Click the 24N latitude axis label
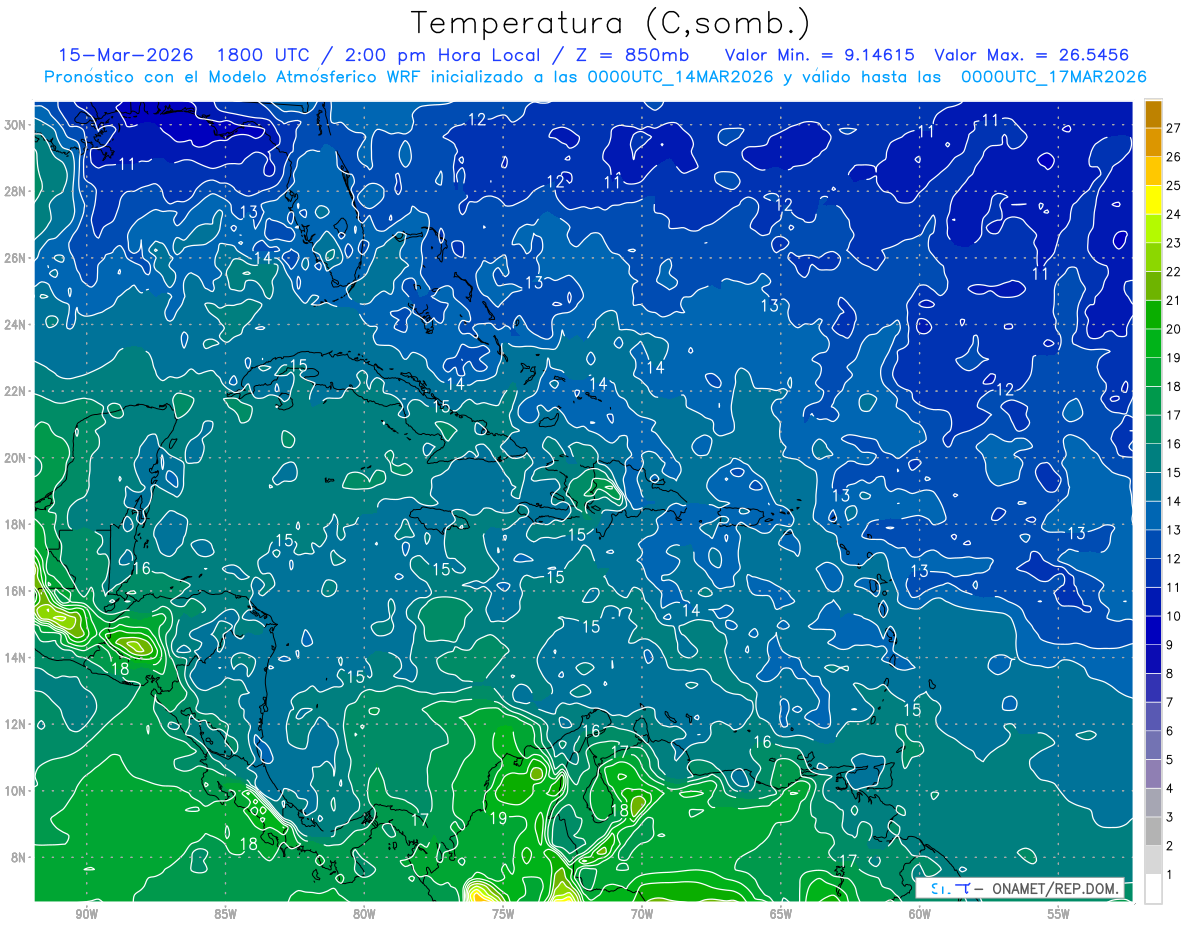The image size is (1200, 927). (x=17, y=324)
